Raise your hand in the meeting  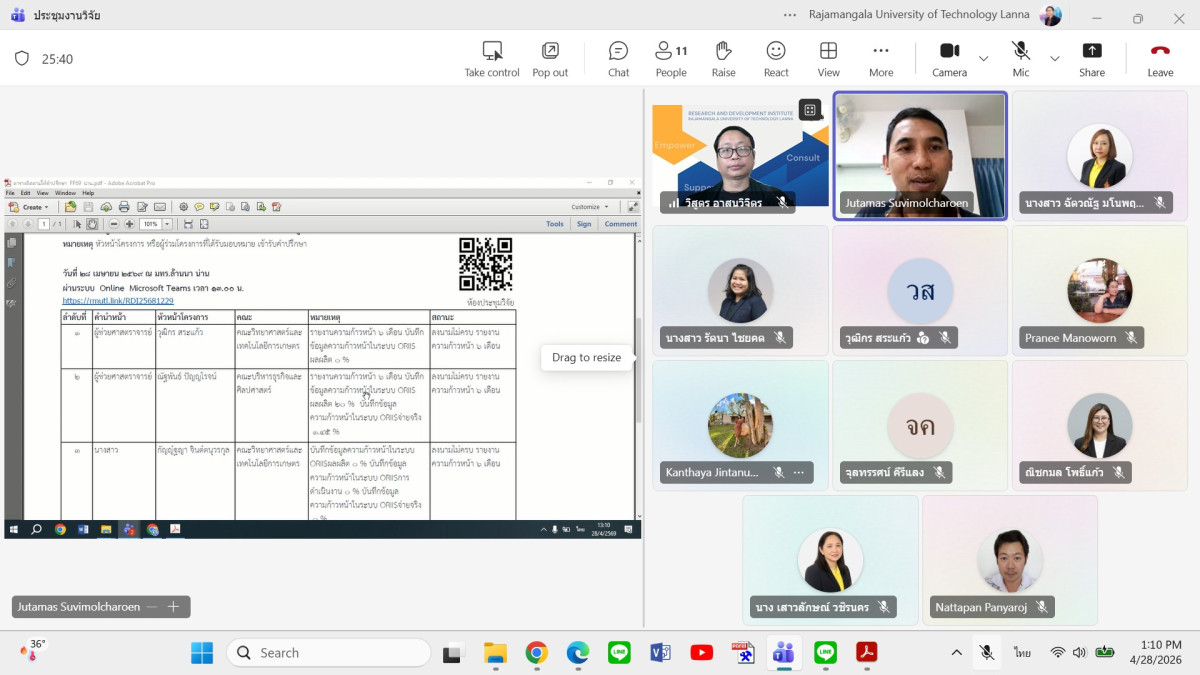click(x=723, y=58)
